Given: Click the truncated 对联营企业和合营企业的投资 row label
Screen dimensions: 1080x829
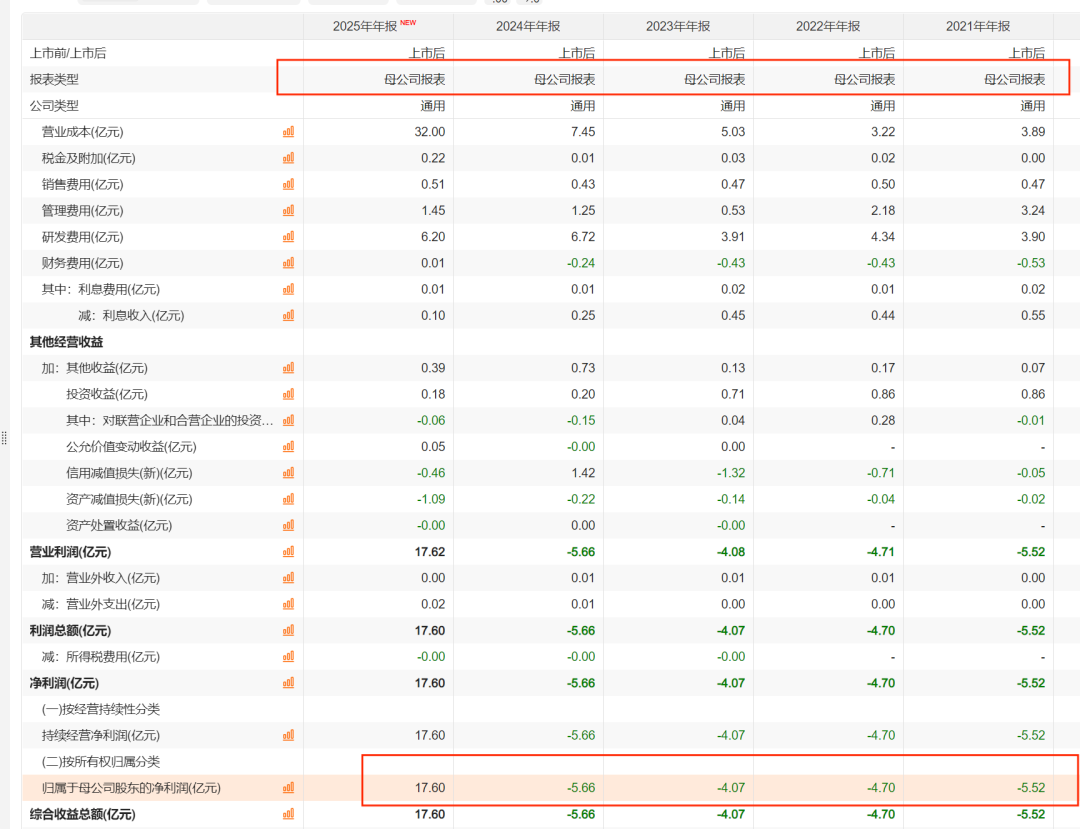Looking at the screenshot, I should 169,420.
